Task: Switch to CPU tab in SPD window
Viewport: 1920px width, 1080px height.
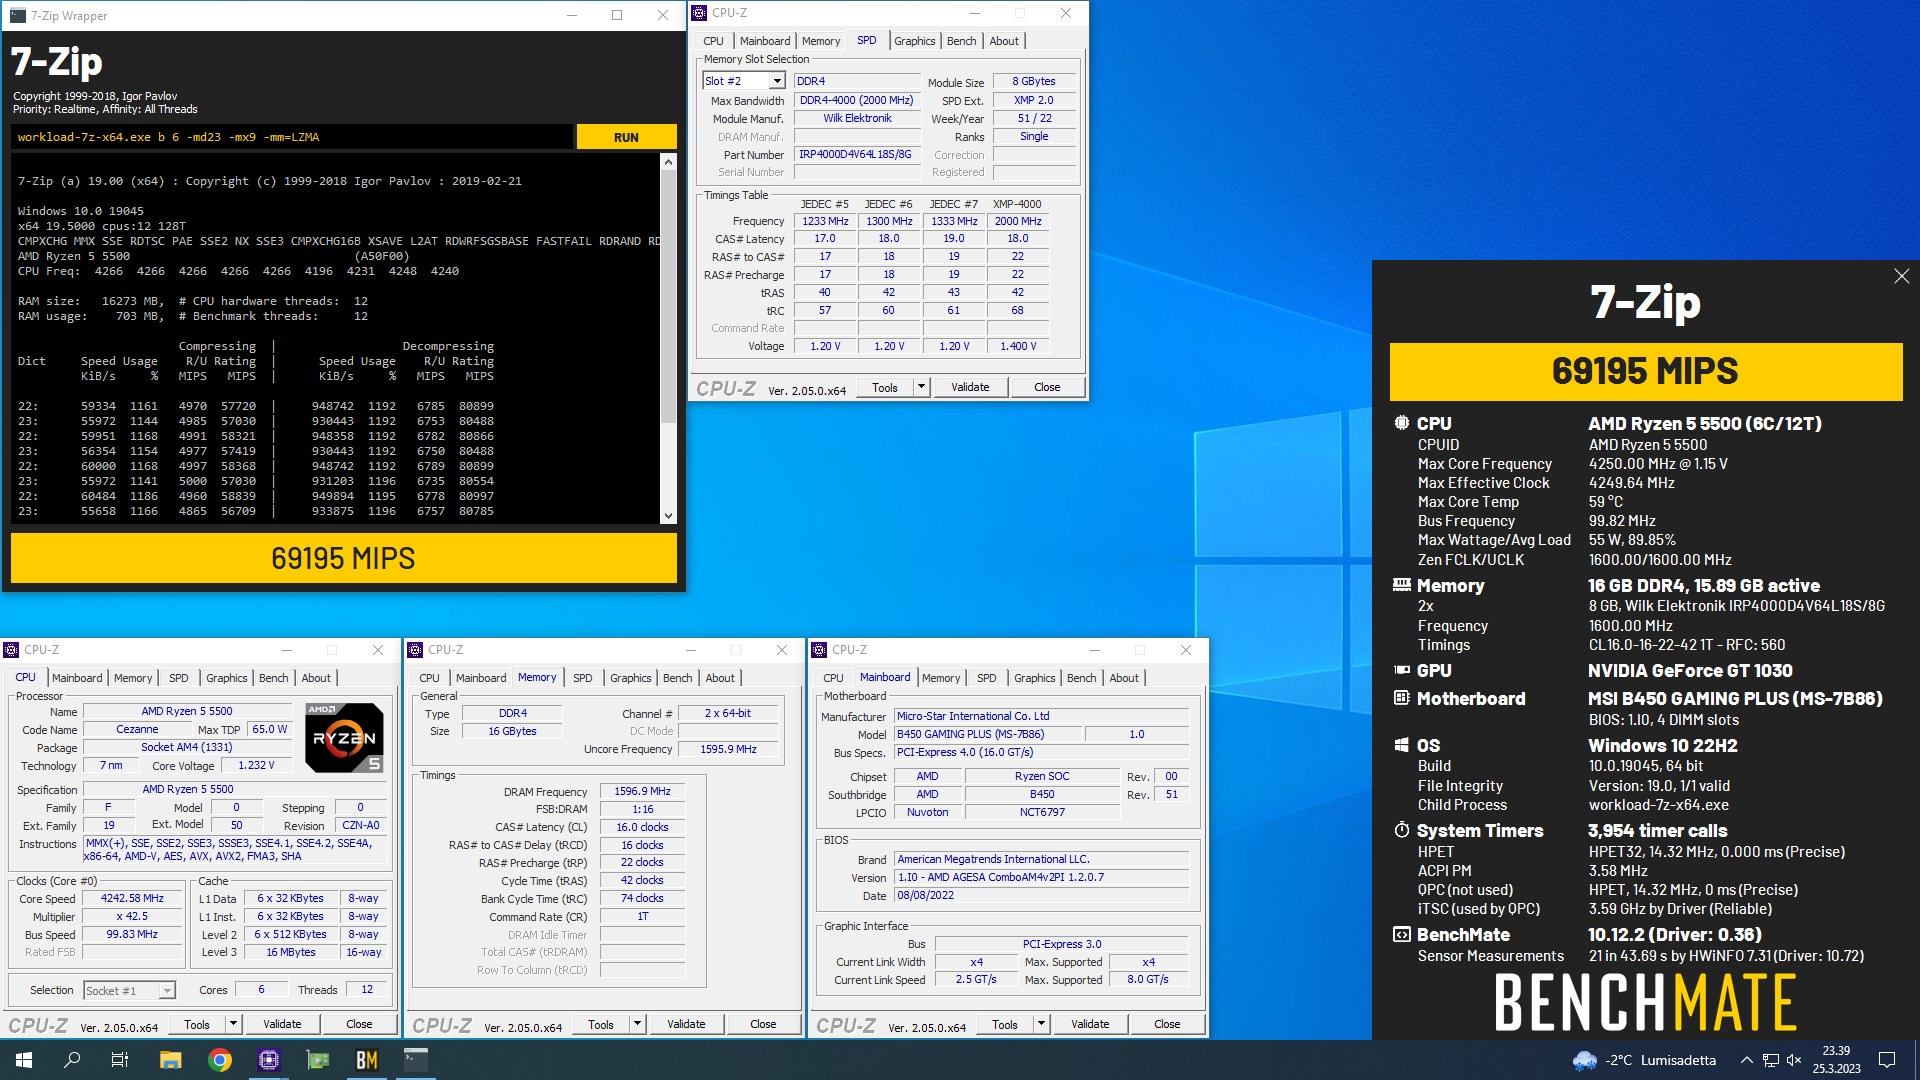Action: [x=713, y=41]
